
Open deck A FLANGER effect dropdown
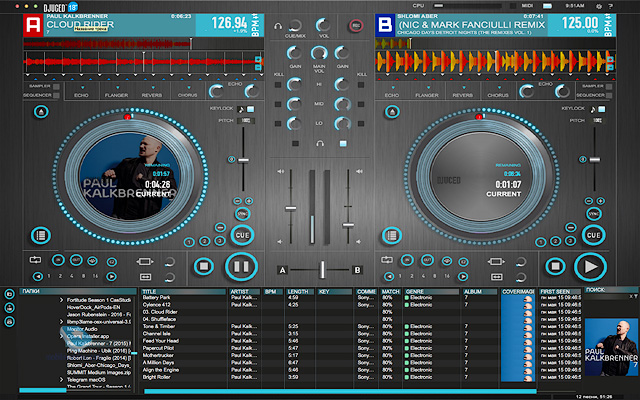point(118,87)
